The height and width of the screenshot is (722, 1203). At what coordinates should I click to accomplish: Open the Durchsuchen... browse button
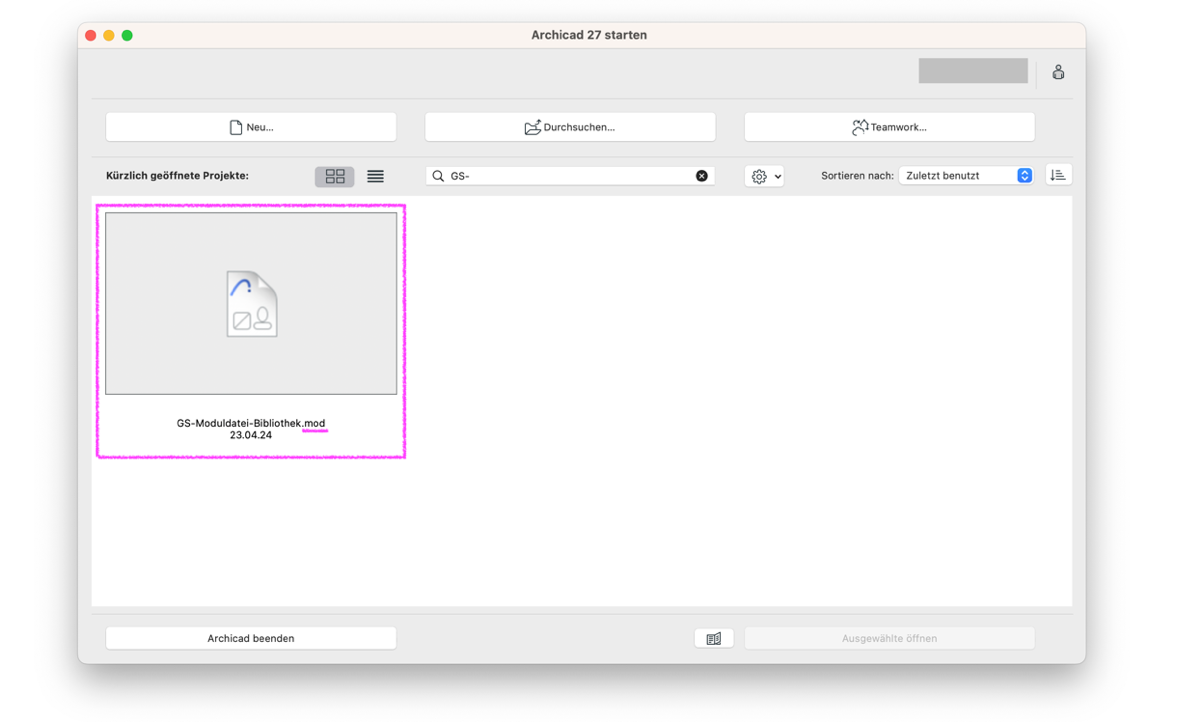tap(570, 127)
